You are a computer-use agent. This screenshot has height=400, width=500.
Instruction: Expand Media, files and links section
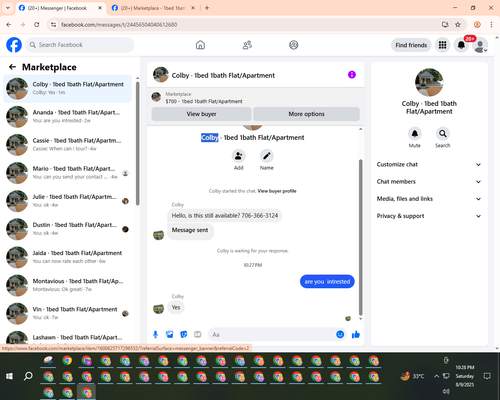(x=429, y=199)
